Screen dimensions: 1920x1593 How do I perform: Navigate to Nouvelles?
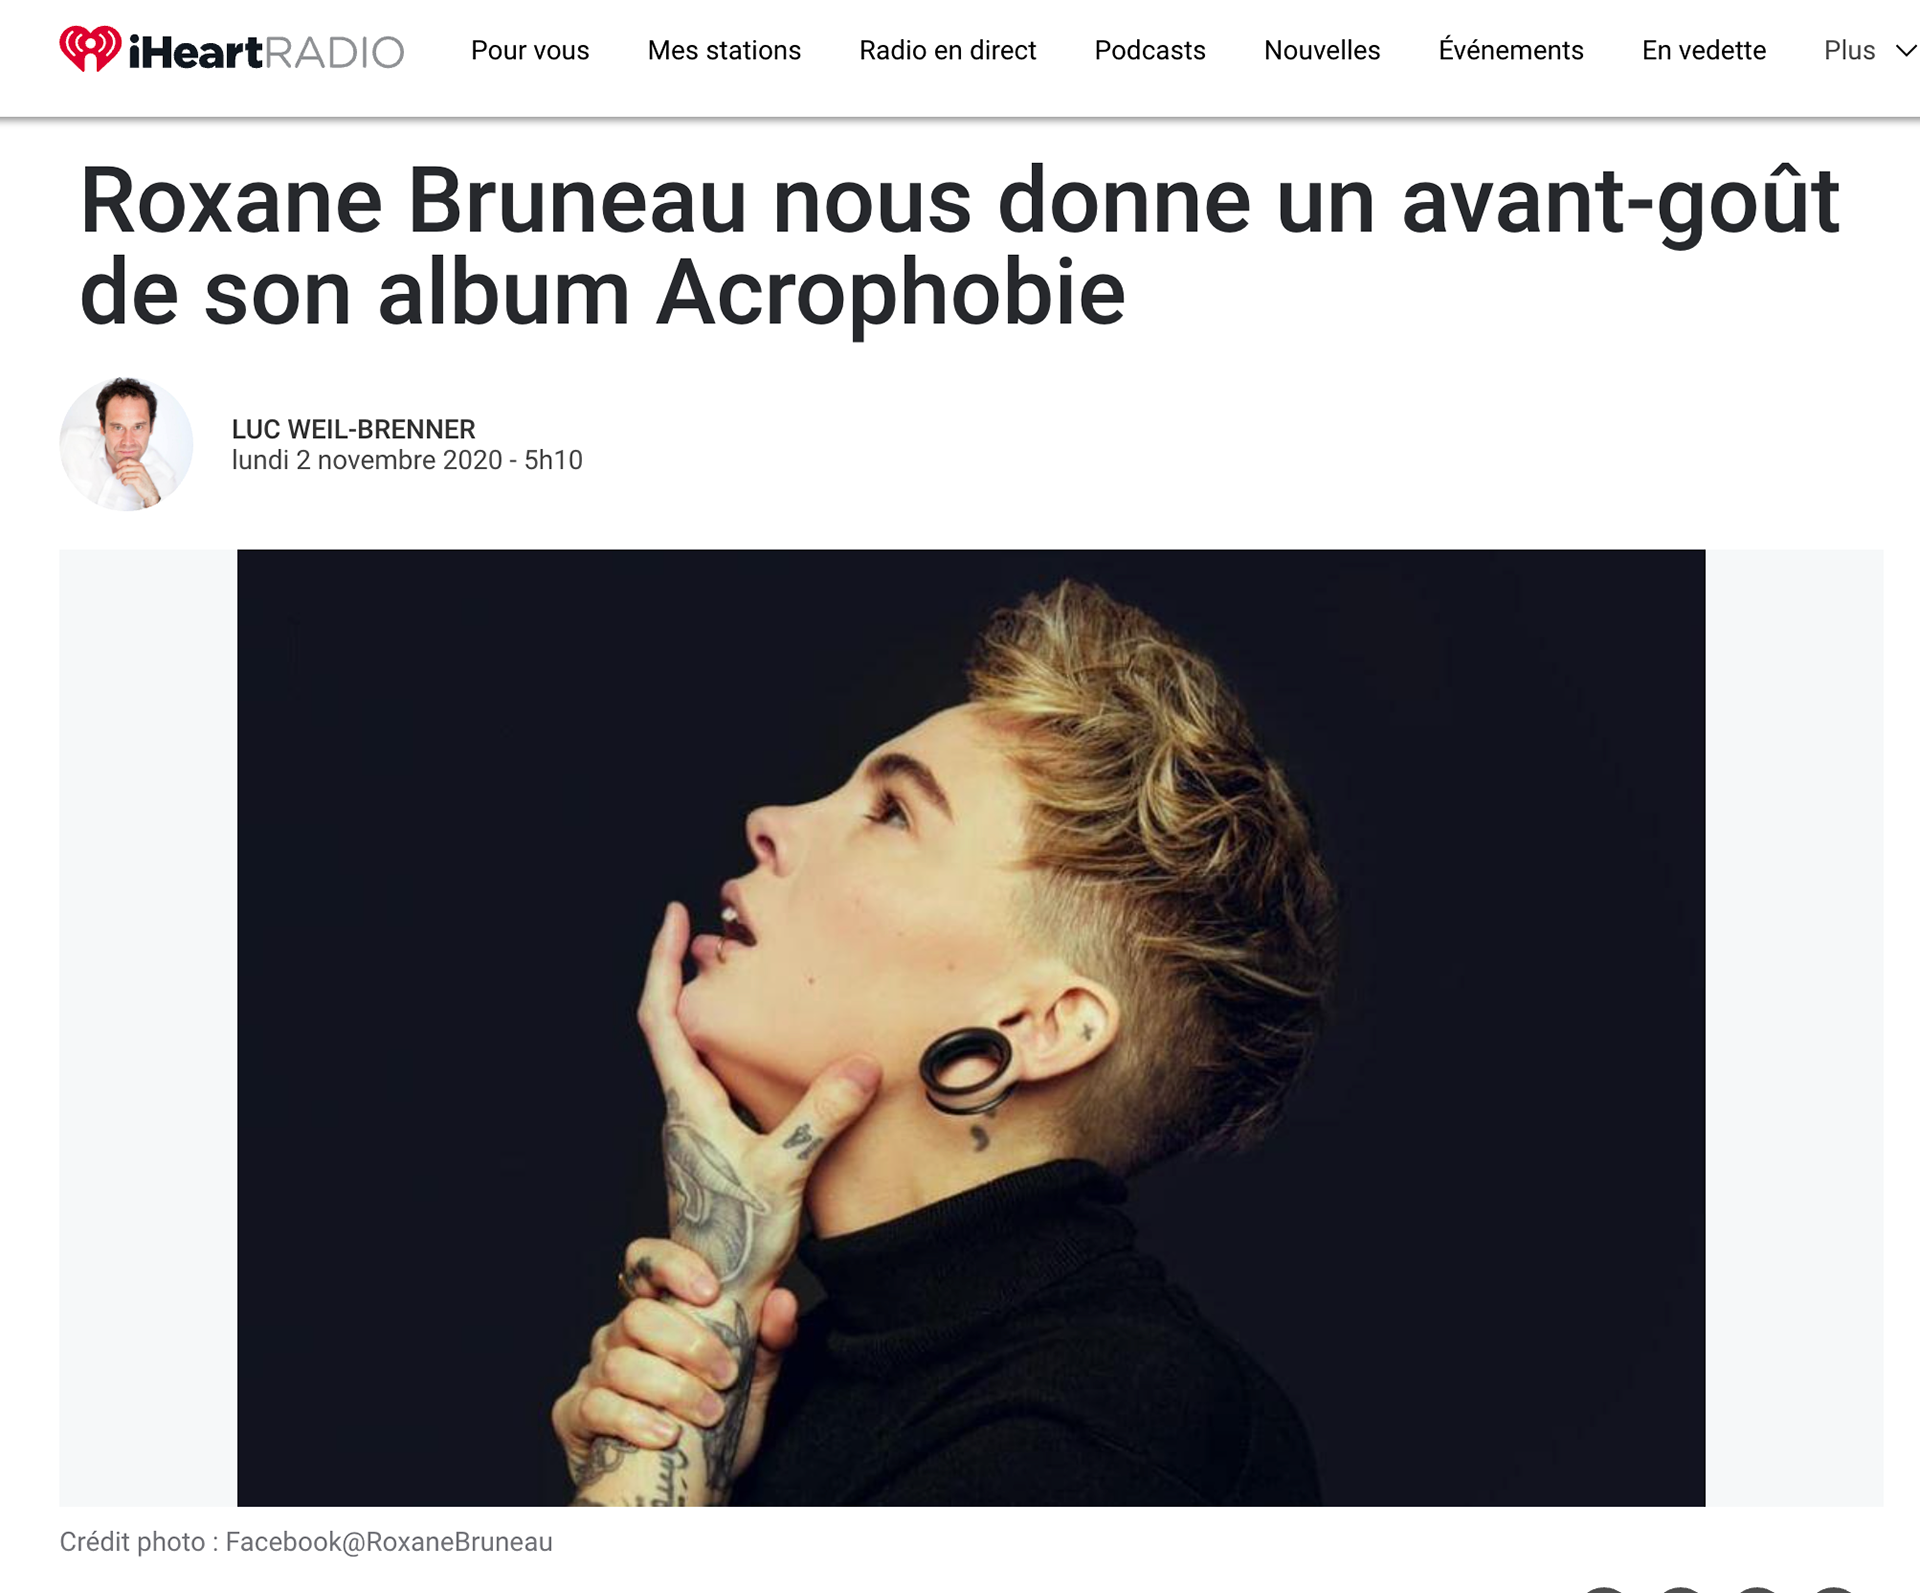click(1322, 50)
